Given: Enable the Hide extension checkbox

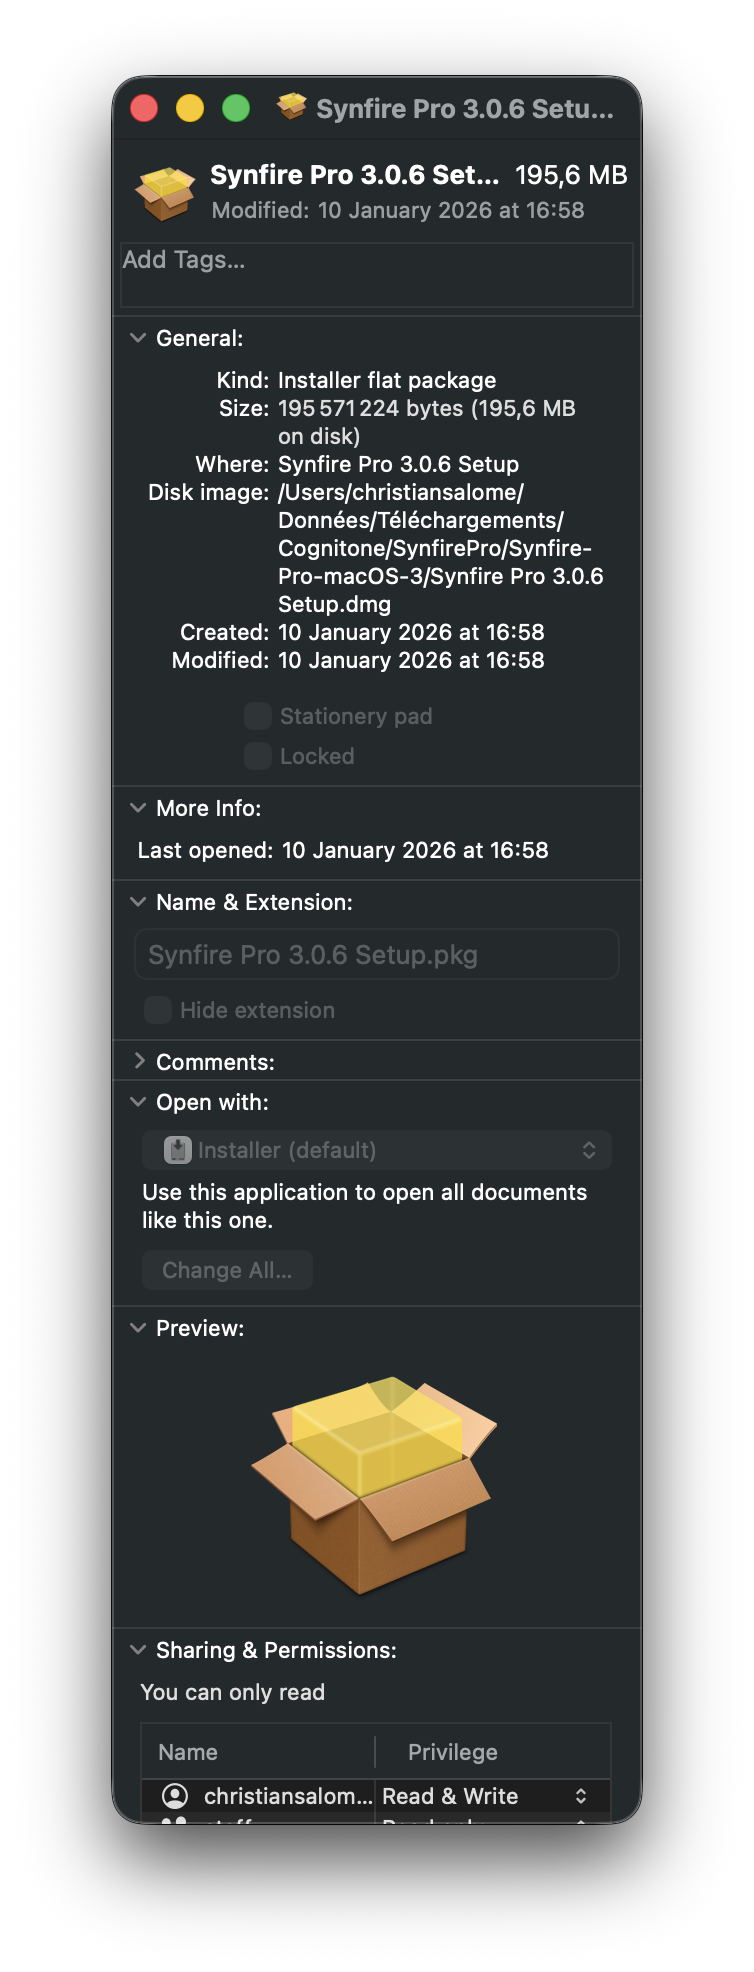Looking at the screenshot, I should pos(158,1010).
